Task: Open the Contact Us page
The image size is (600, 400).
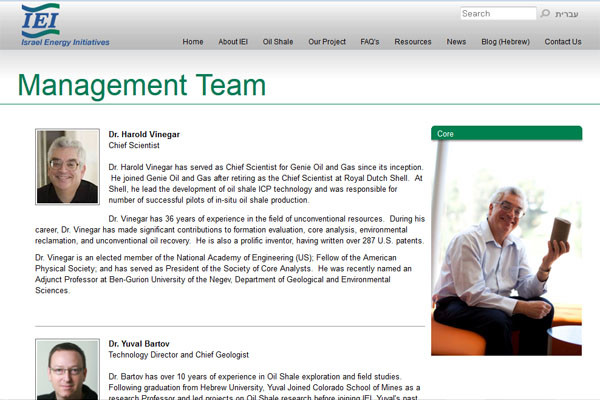Action: [563, 42]
